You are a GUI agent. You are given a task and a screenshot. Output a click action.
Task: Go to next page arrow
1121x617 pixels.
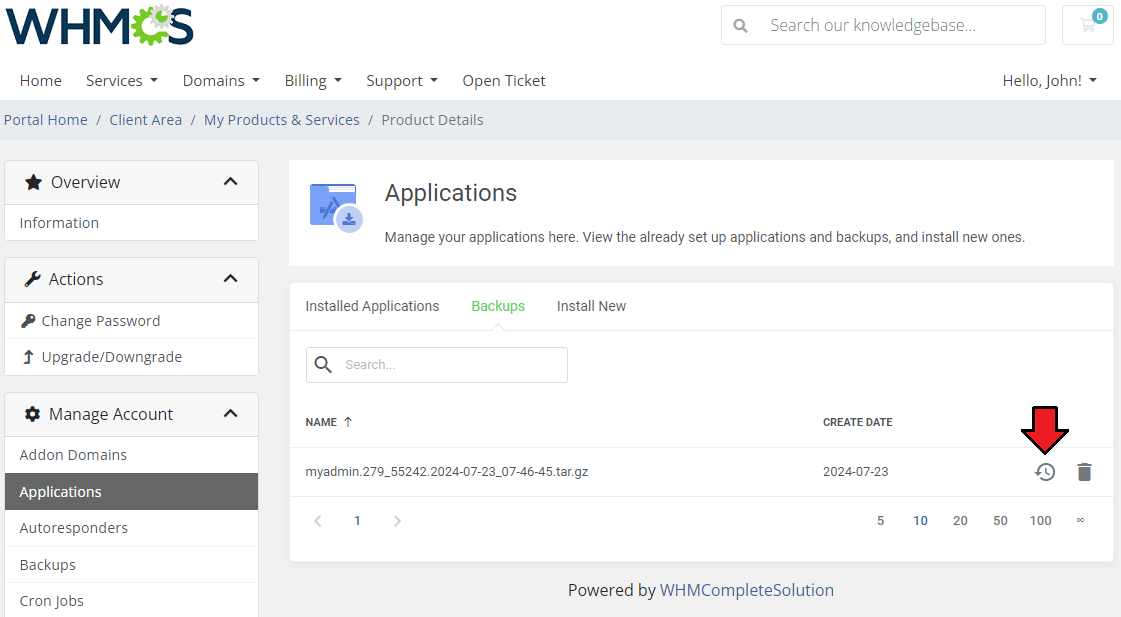coord(397,520)
